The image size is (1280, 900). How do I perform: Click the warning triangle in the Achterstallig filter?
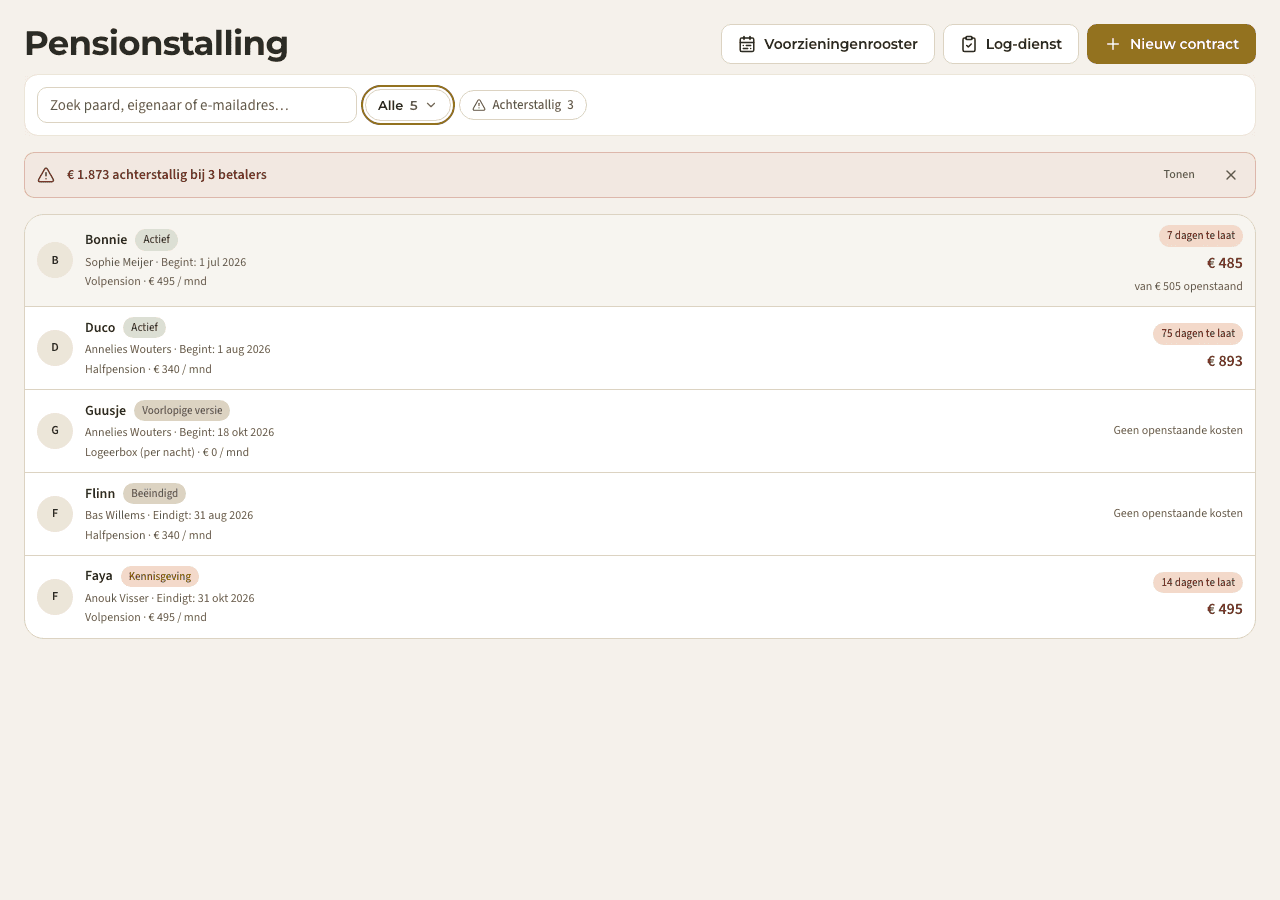pyautogui.click(x=479, y=105)
